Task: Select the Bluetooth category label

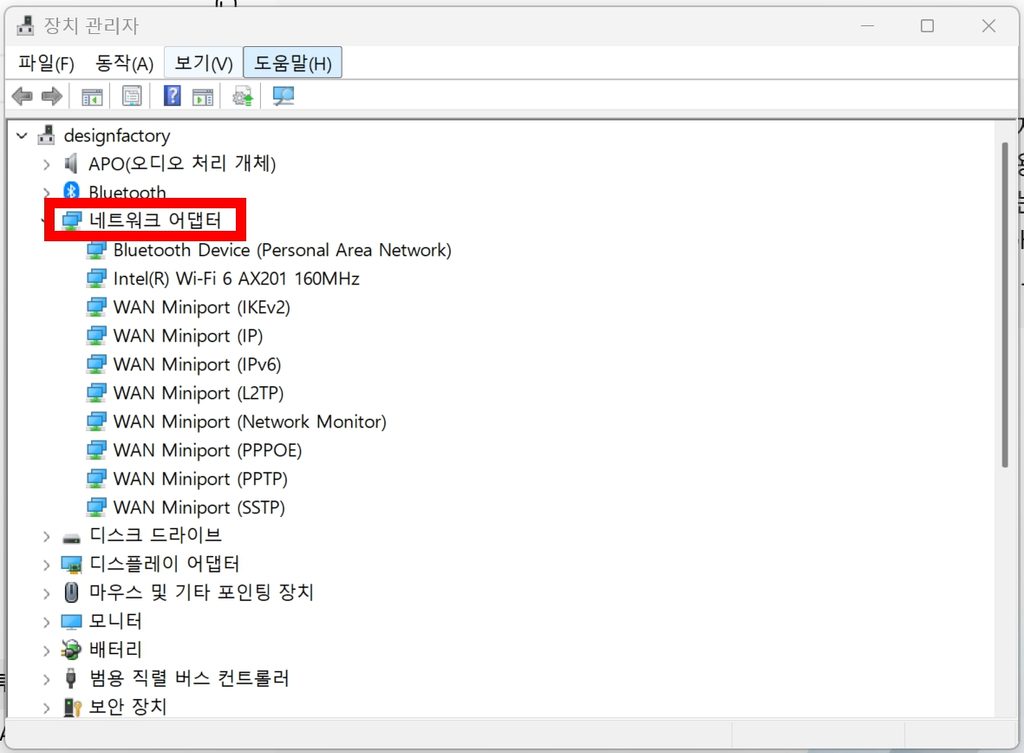Action: [x=127, y=192]
